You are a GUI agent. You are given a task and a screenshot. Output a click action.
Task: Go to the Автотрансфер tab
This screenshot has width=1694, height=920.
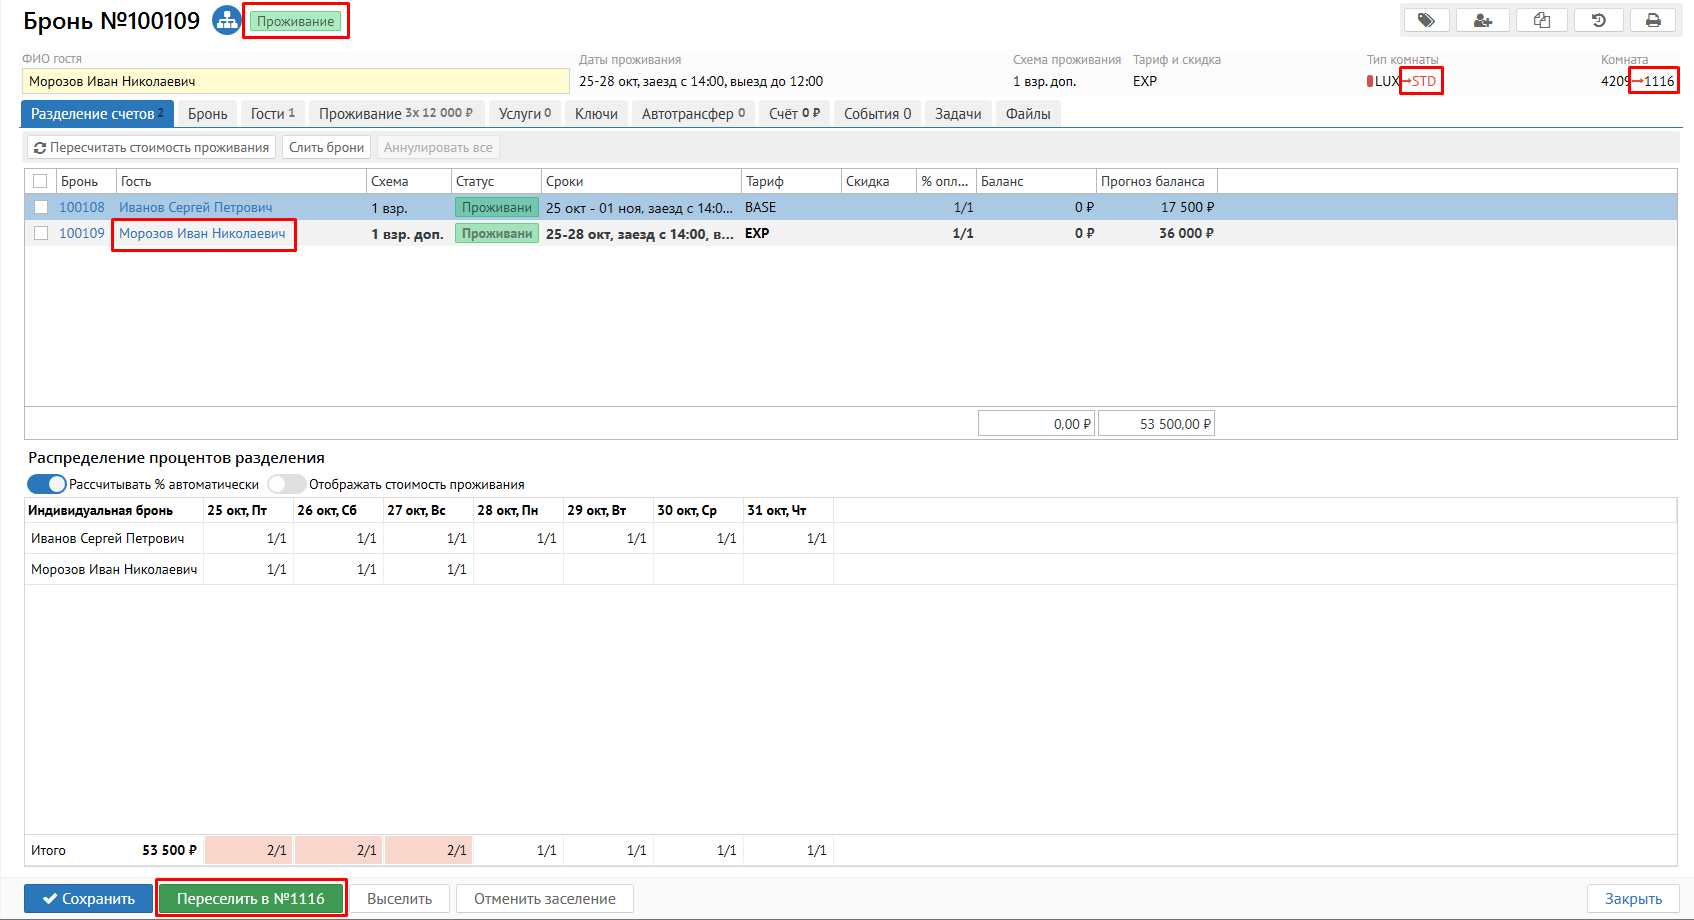pyautogui.click(x=692, y=114)
